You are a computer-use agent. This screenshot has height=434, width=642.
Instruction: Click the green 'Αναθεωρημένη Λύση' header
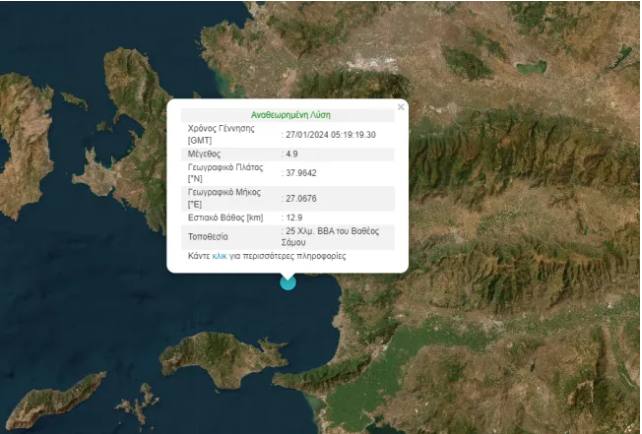291,115
